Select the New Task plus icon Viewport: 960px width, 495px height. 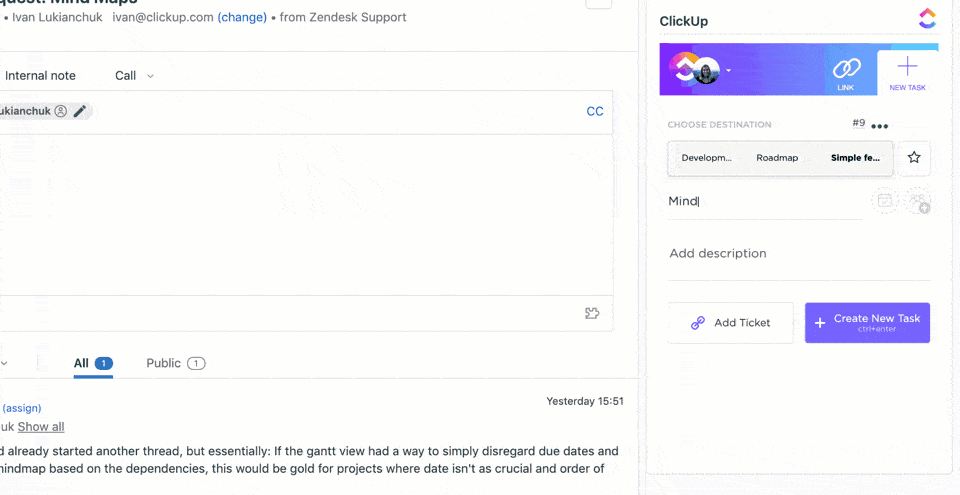coord(907,68)
